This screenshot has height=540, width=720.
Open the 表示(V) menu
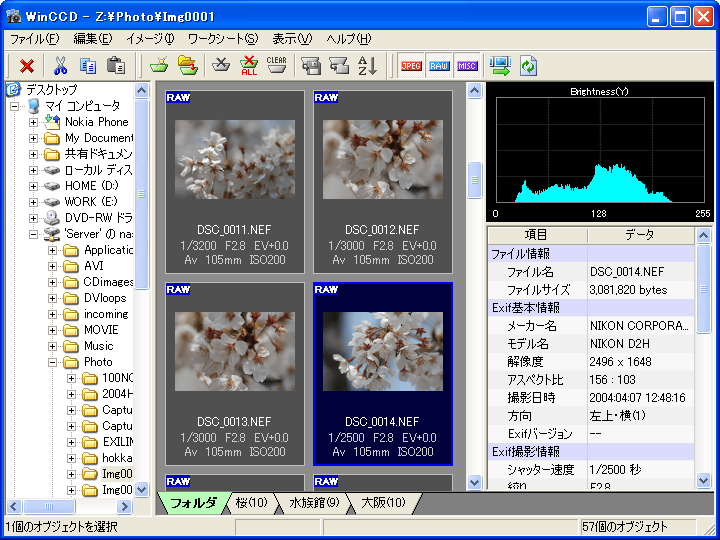point(292,39)
